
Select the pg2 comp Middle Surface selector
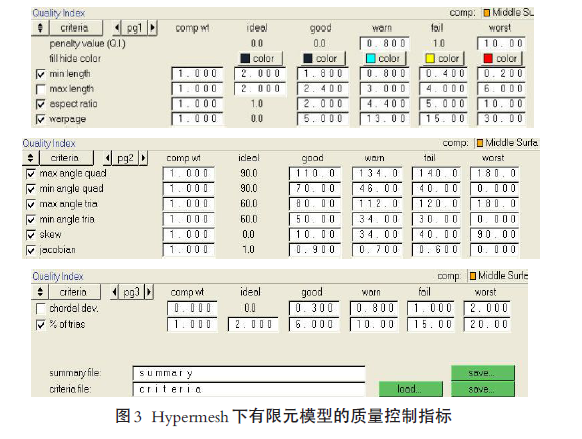pos(507,143)
